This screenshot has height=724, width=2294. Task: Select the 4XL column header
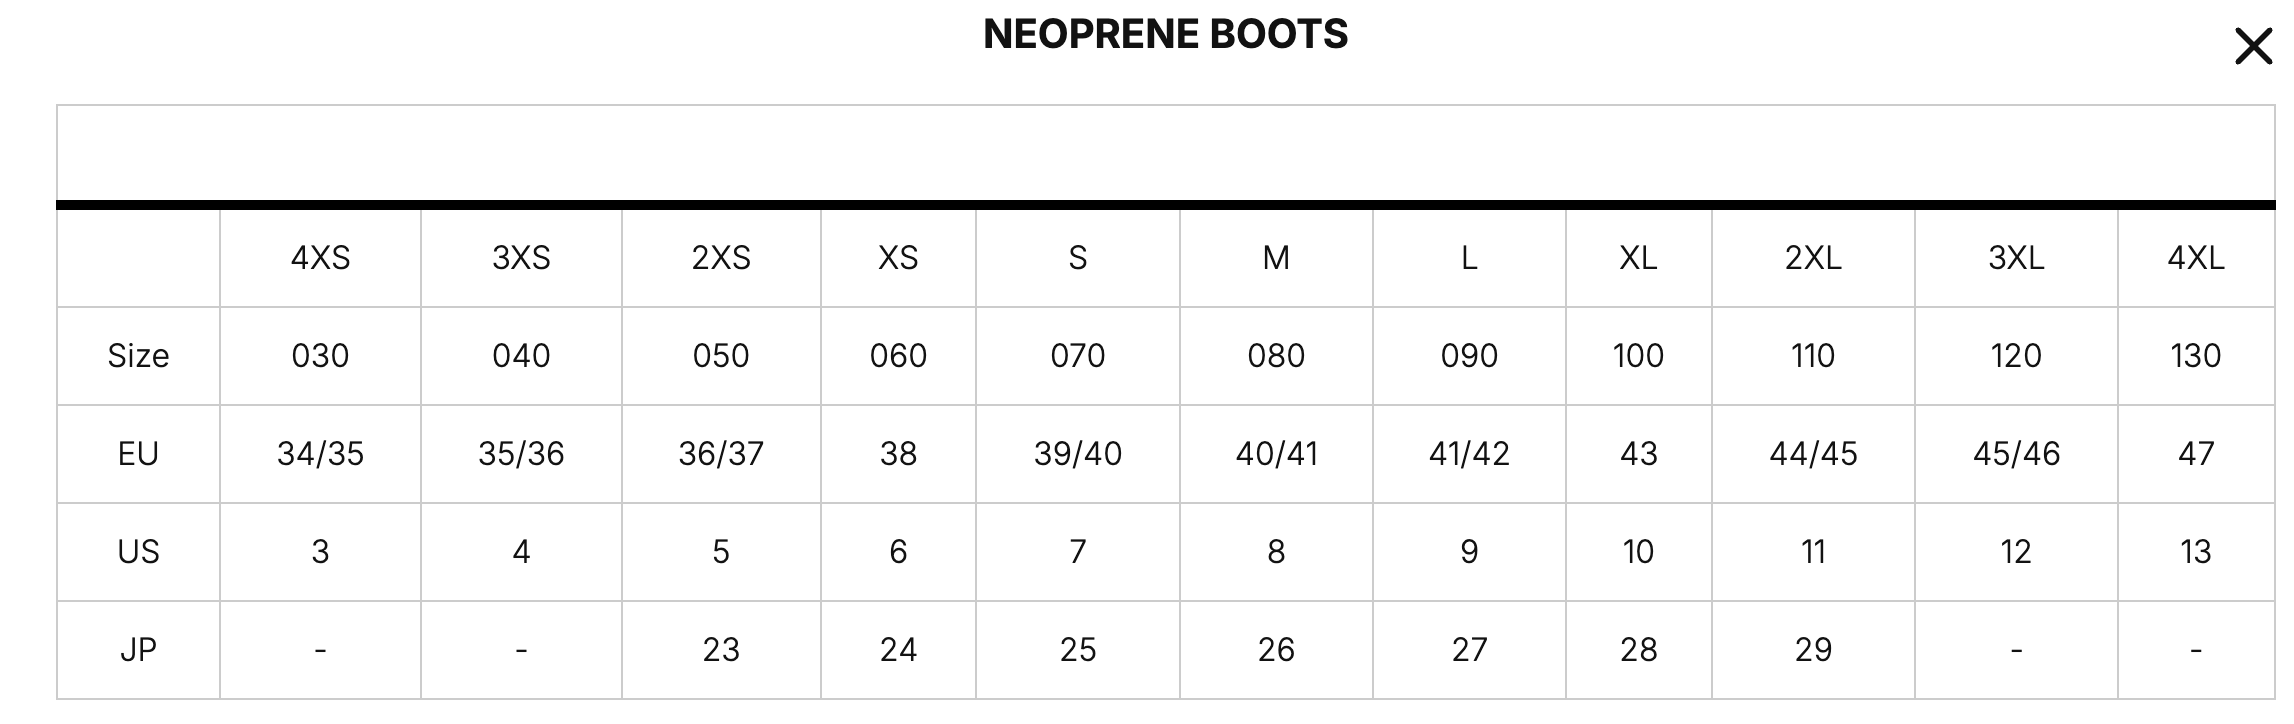click(x=2196, y=258)
